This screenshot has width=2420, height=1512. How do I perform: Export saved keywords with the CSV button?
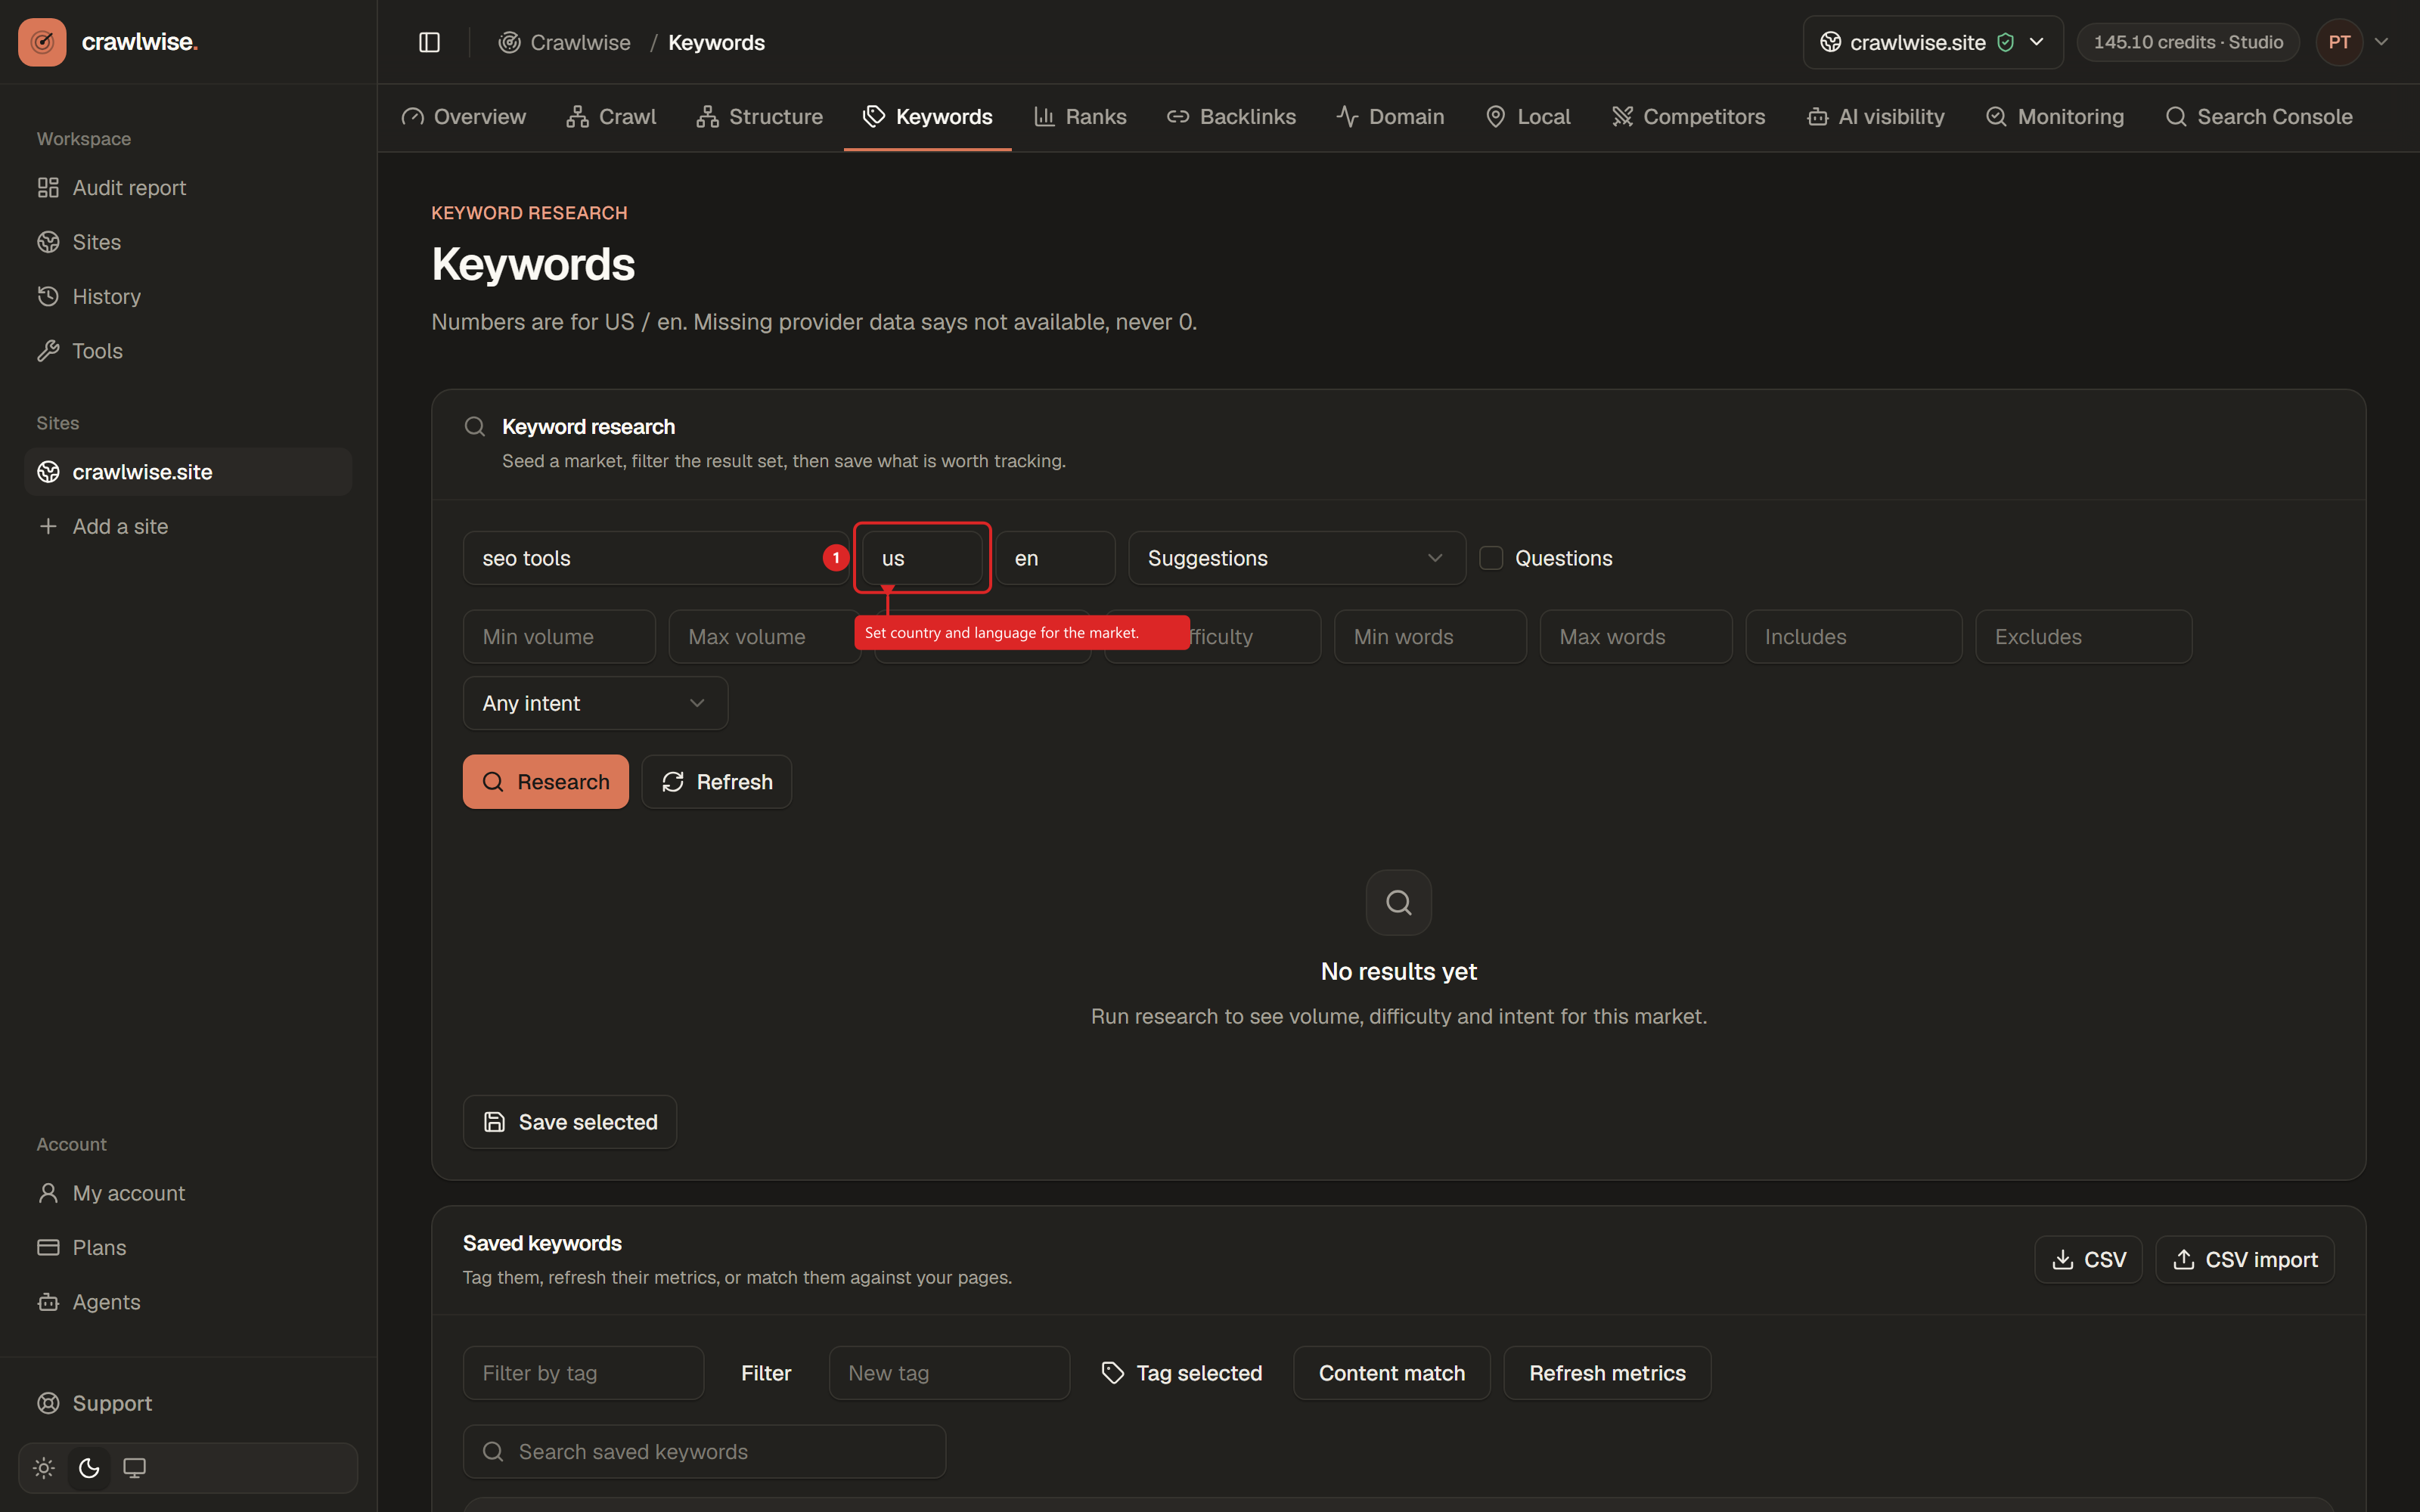tap(2088, 1260)
